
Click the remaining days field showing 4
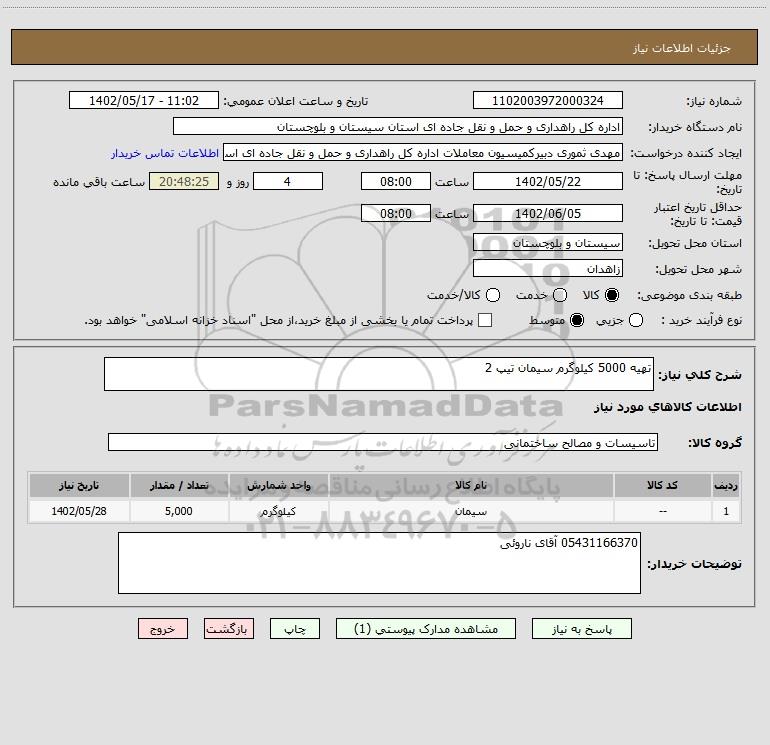(x=288, y=181)
